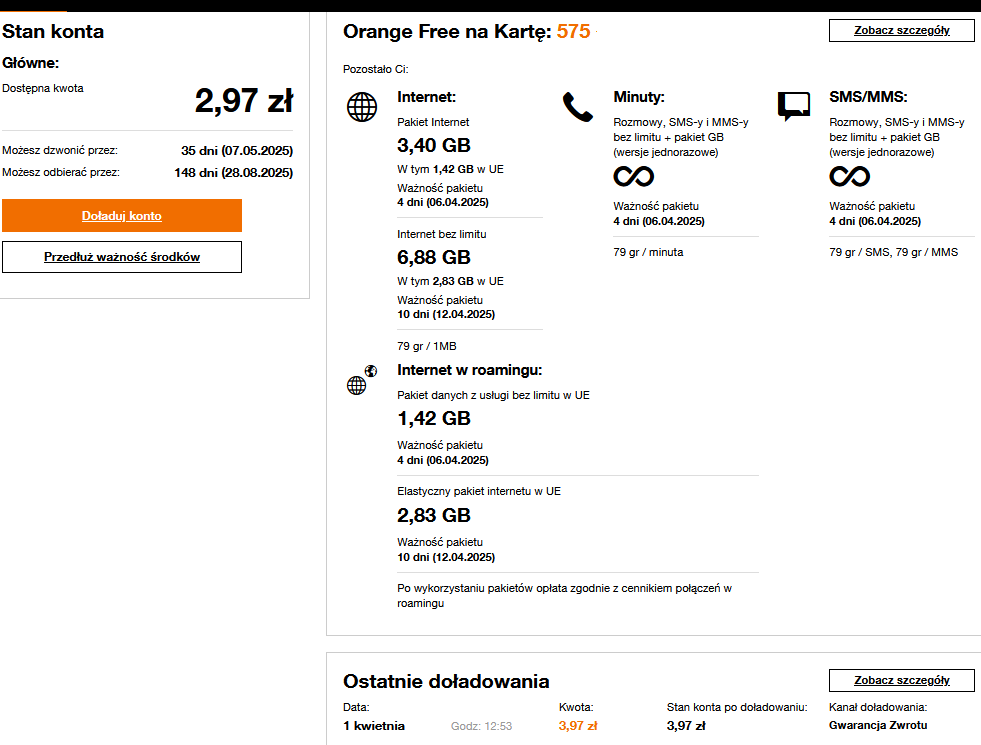The image size is (981, 745).
Task: Click the Minuty heading
Action: [x=639, y=97]
